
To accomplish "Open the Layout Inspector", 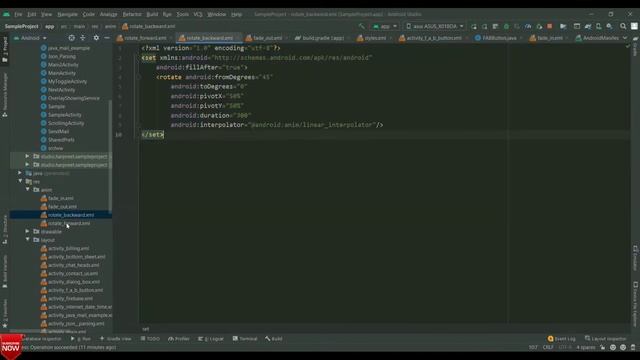I will tap(606, 339).
